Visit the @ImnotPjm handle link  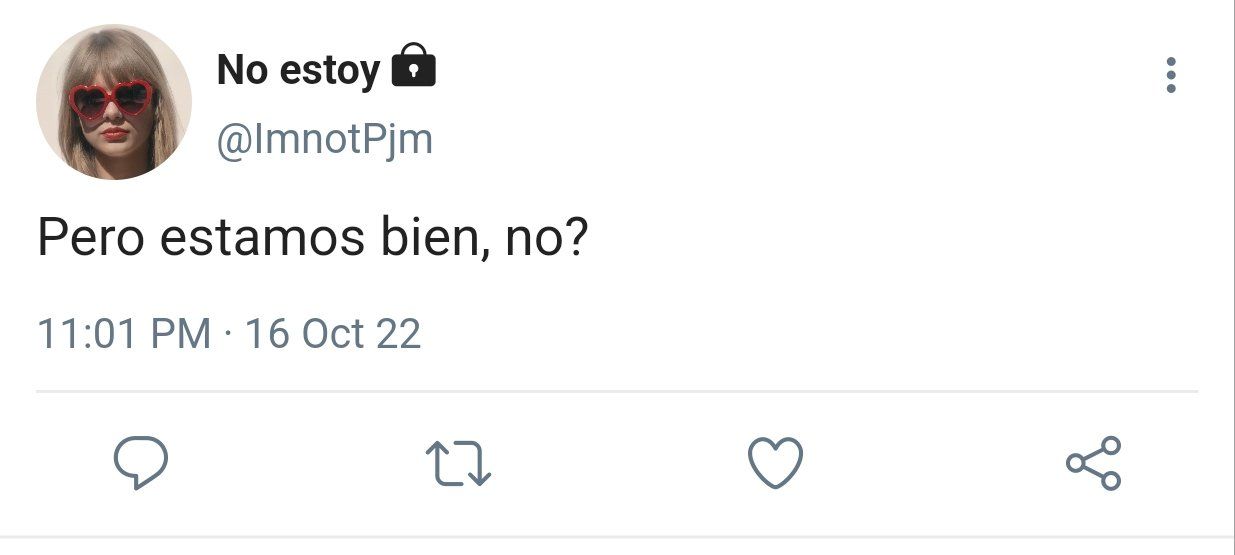click(325, 140)
